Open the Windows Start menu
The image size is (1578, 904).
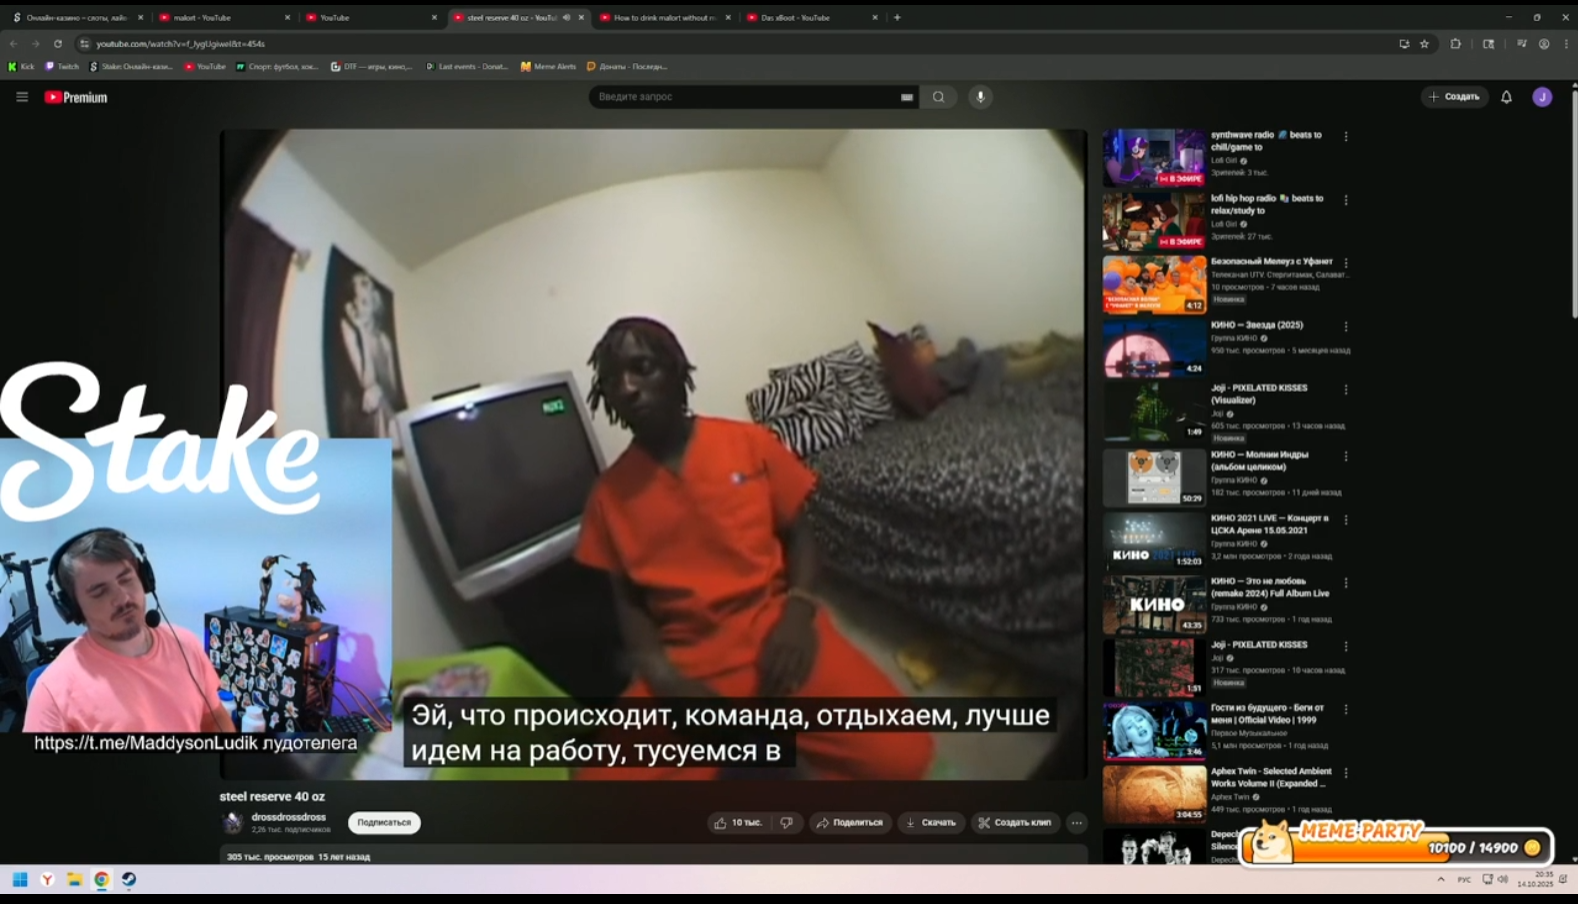coord(20,880)
